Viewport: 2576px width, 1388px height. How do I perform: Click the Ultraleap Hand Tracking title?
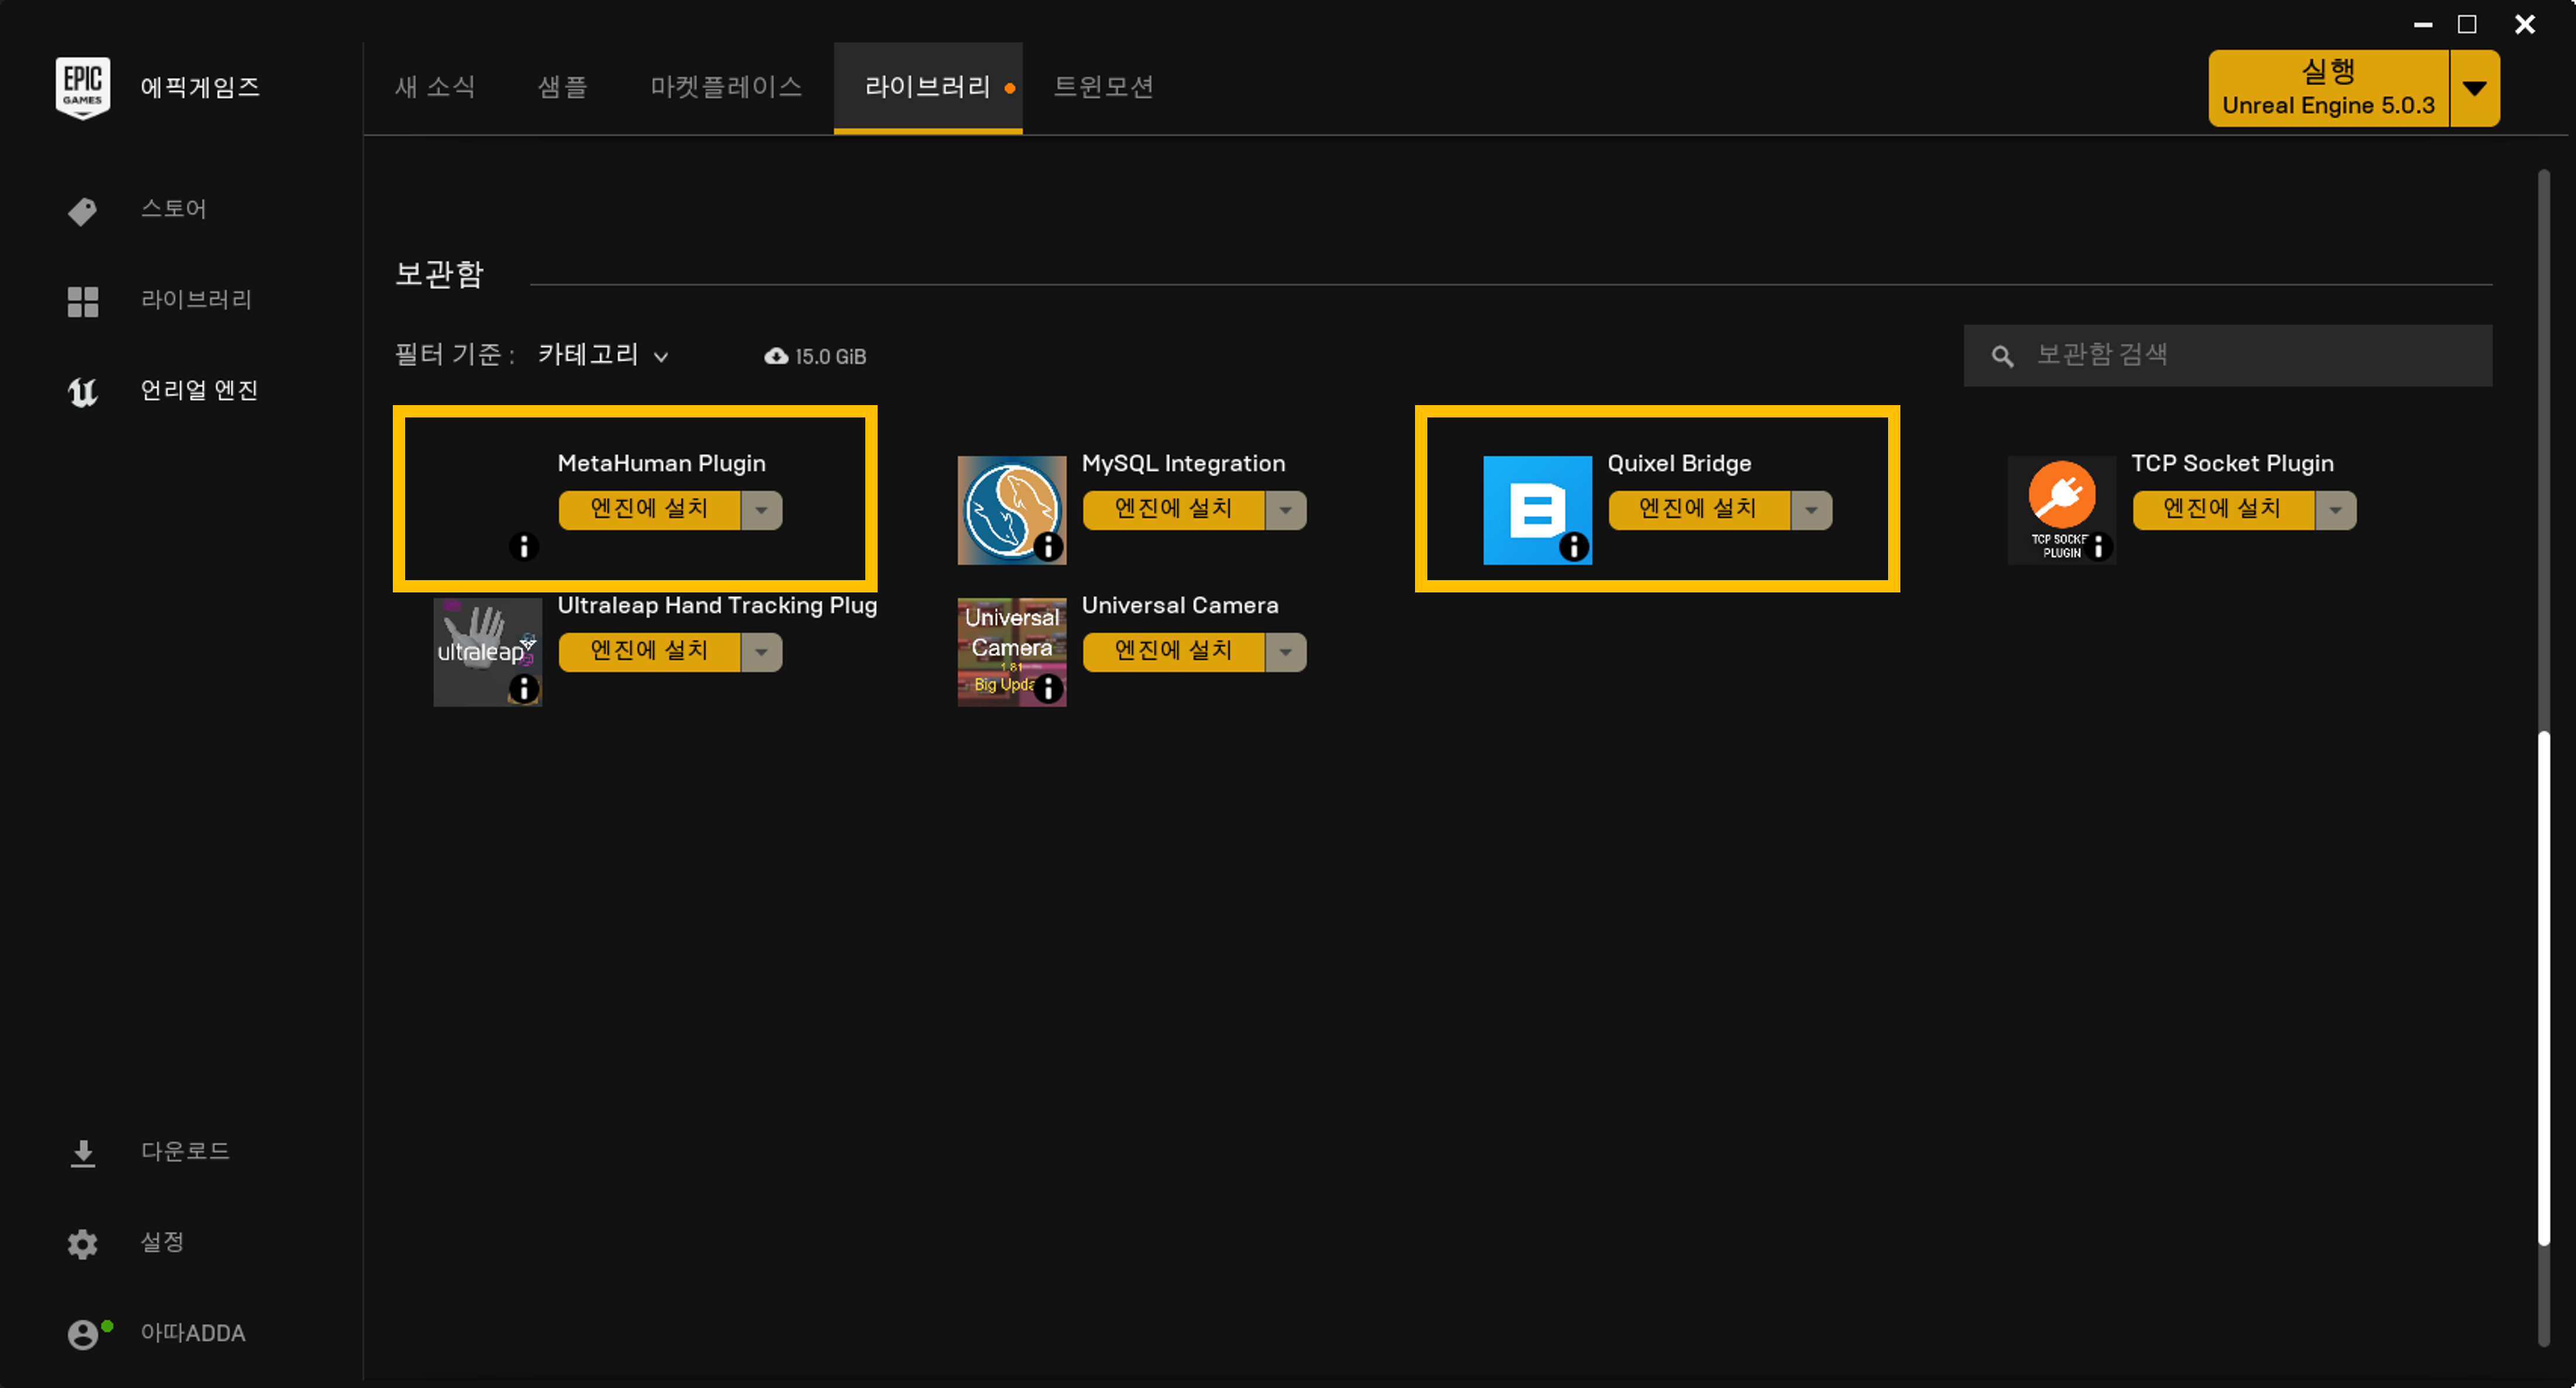pos(717,606)
